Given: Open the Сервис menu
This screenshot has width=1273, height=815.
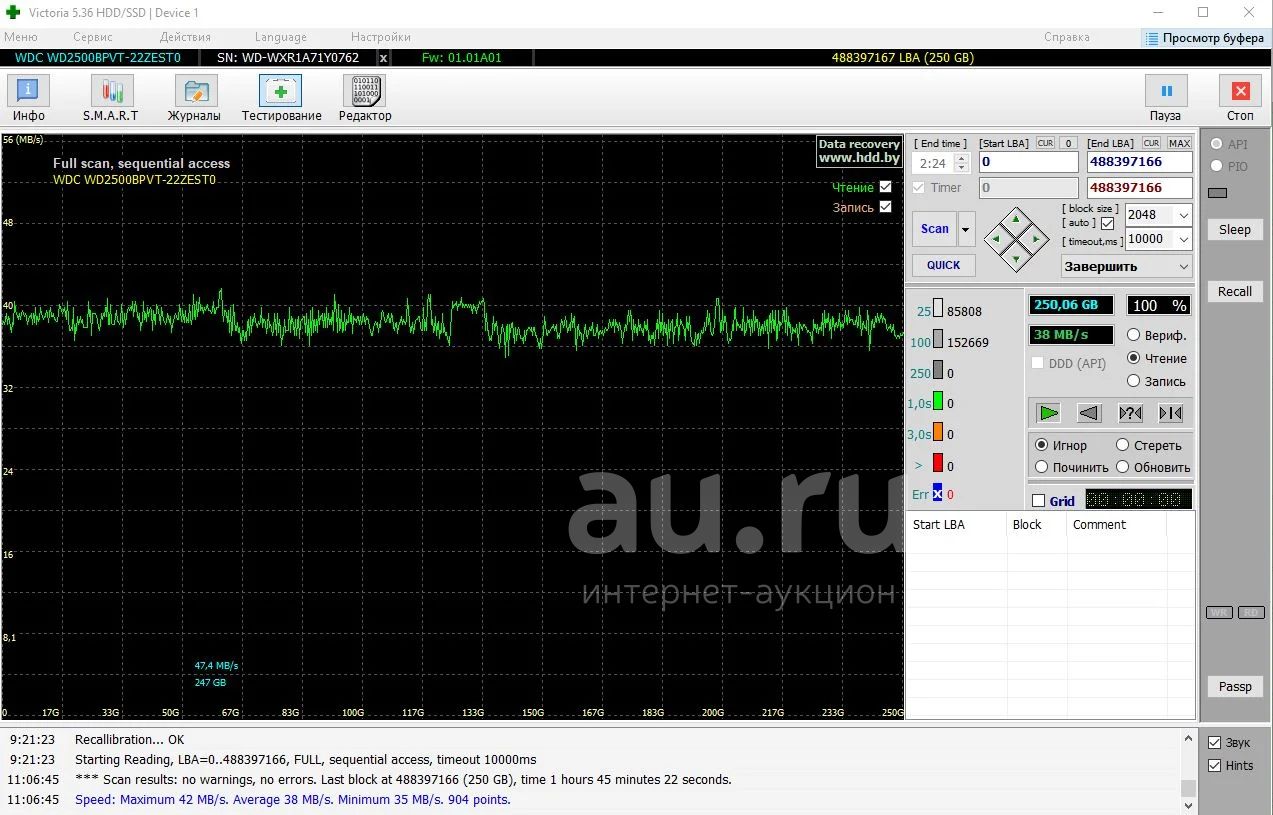Looking at the screenshot, I should click(x=93, y=37).
